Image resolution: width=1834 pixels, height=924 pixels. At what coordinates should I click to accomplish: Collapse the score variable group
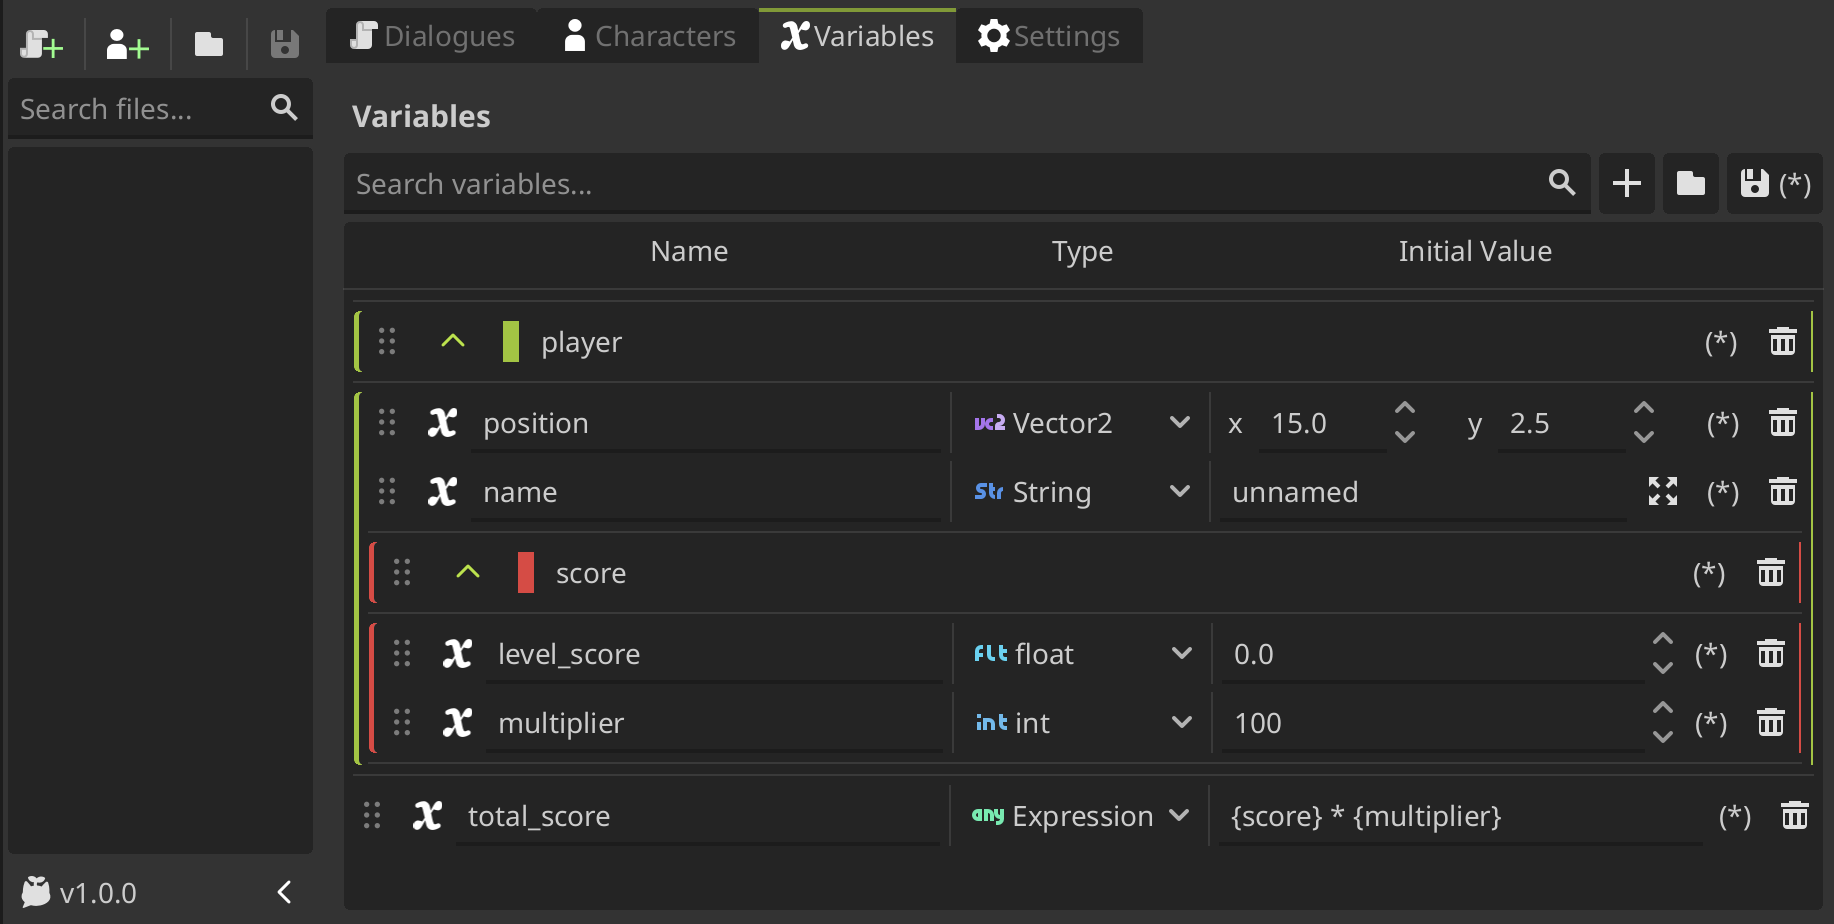click(467, 572)
